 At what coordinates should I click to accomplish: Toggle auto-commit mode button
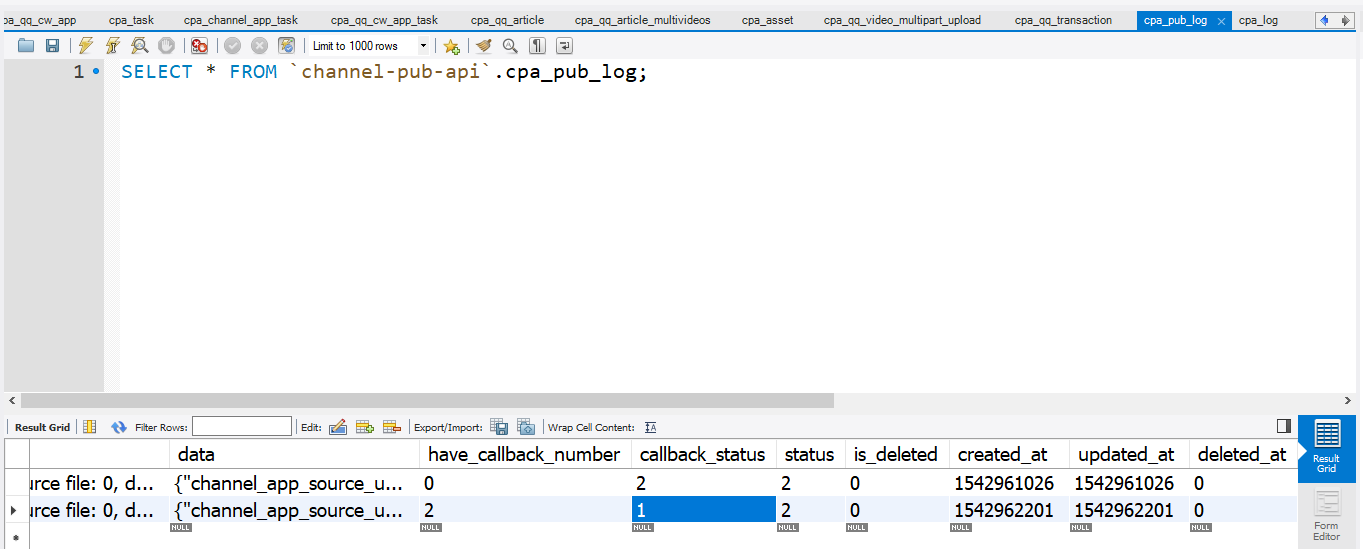click(287, 46)
